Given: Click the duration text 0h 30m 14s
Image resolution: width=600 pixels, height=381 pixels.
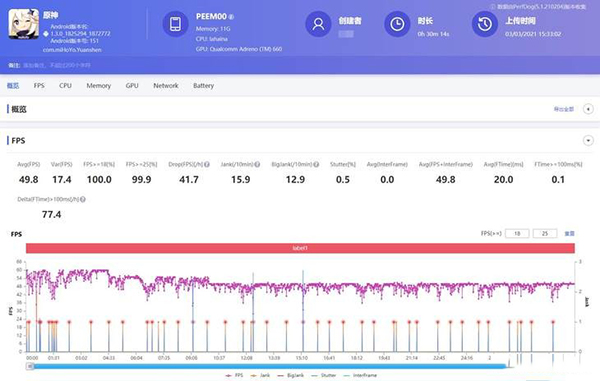Looking at the screenshot, I should (x=433, y=34).
